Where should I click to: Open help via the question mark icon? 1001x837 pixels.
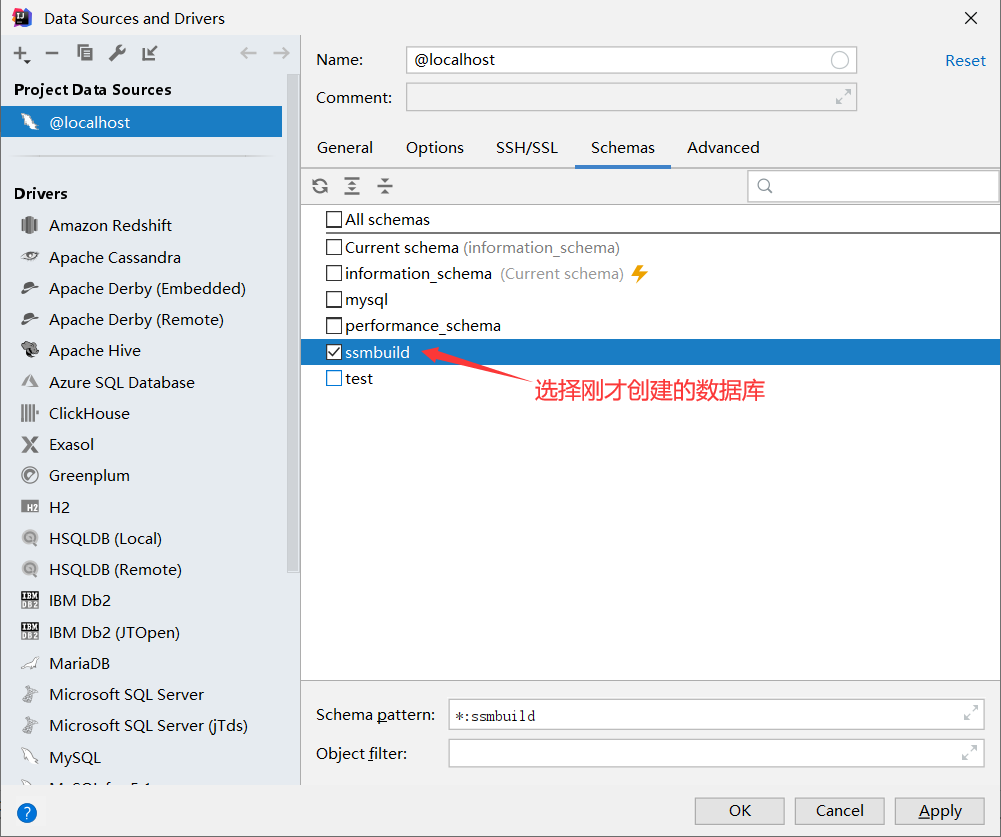click(x=27, y=813)
